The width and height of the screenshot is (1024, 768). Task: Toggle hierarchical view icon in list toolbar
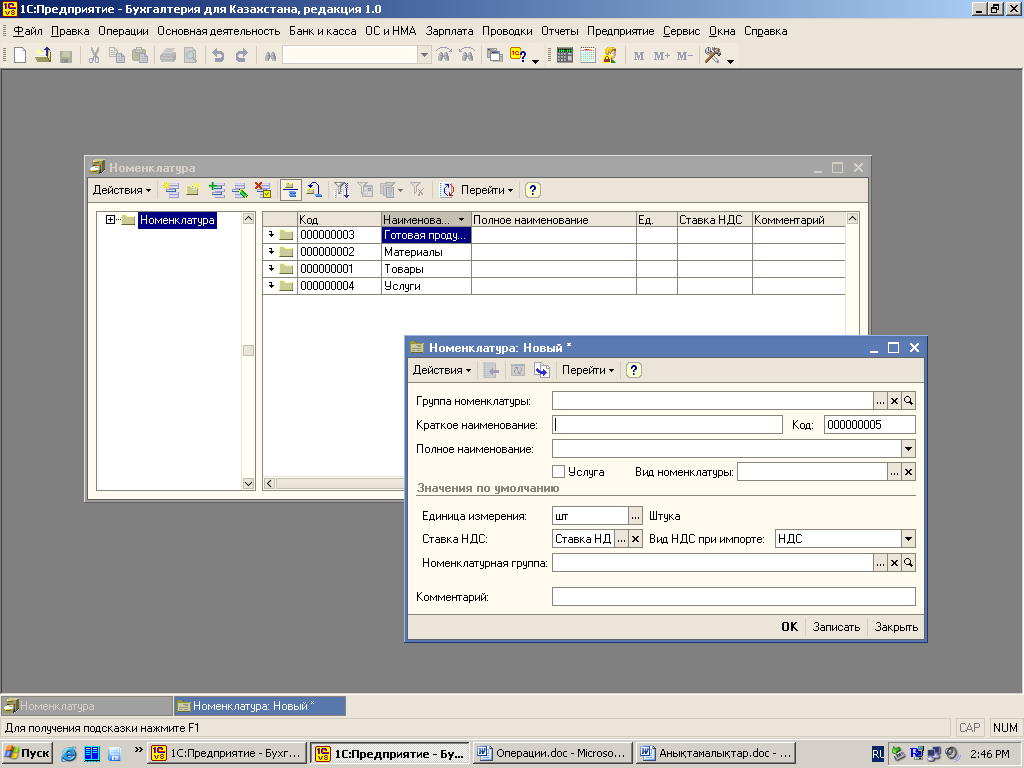pyautogui.click(x=291, y=190)
